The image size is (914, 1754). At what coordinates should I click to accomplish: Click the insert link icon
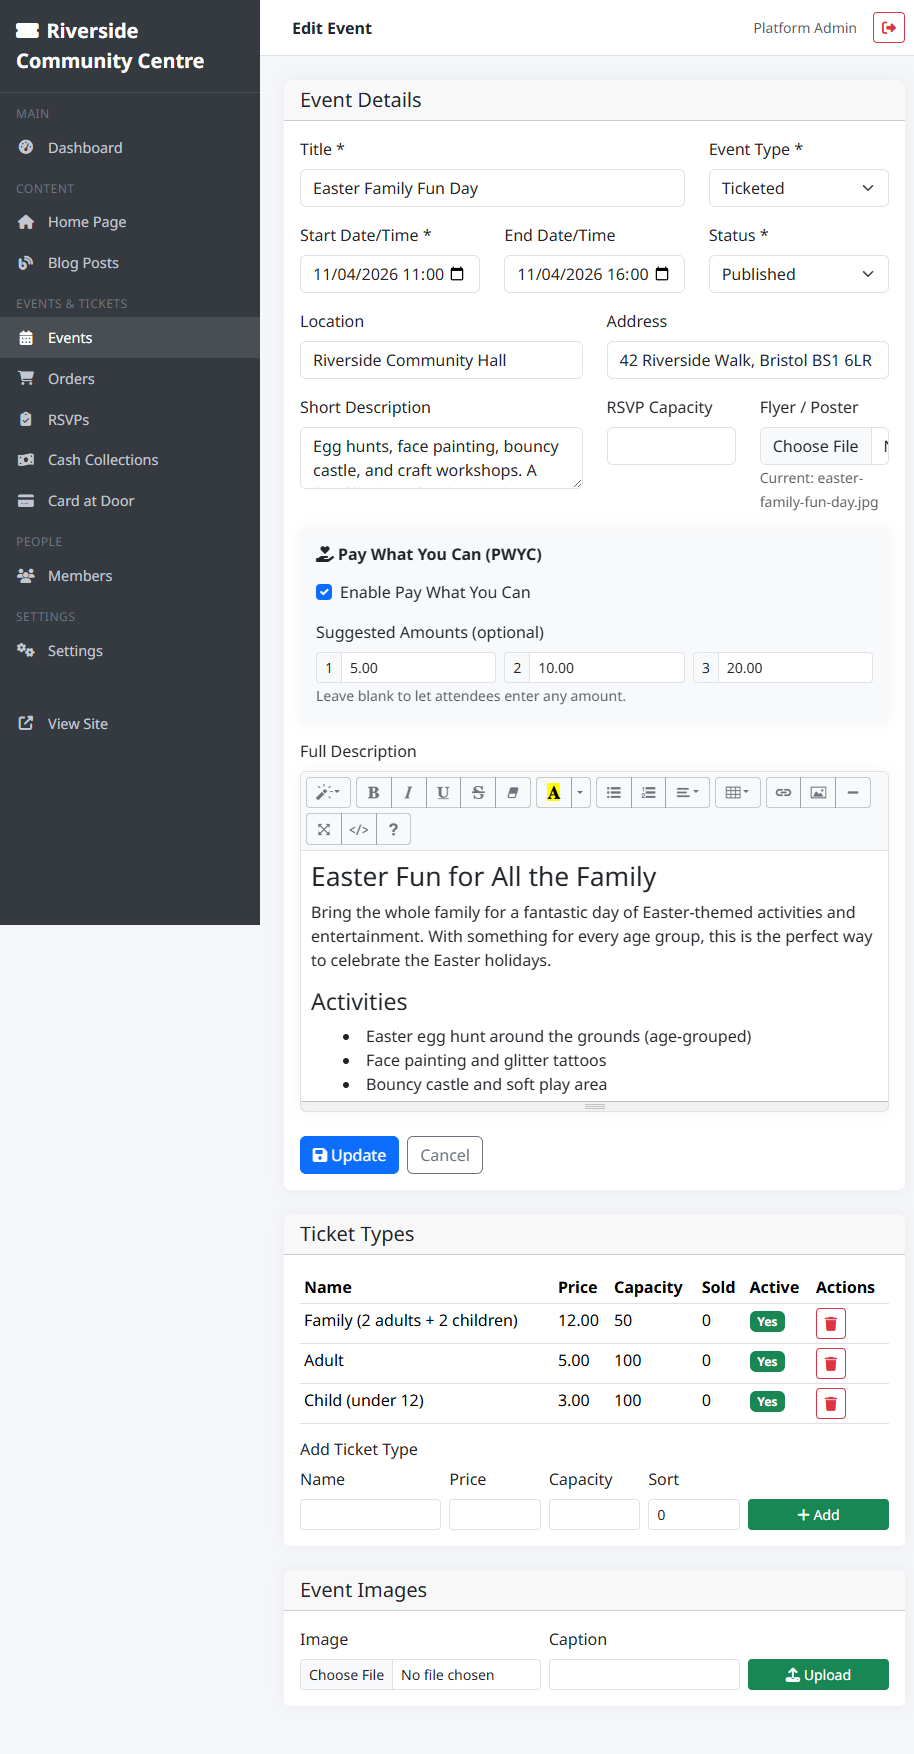point(783,793)
